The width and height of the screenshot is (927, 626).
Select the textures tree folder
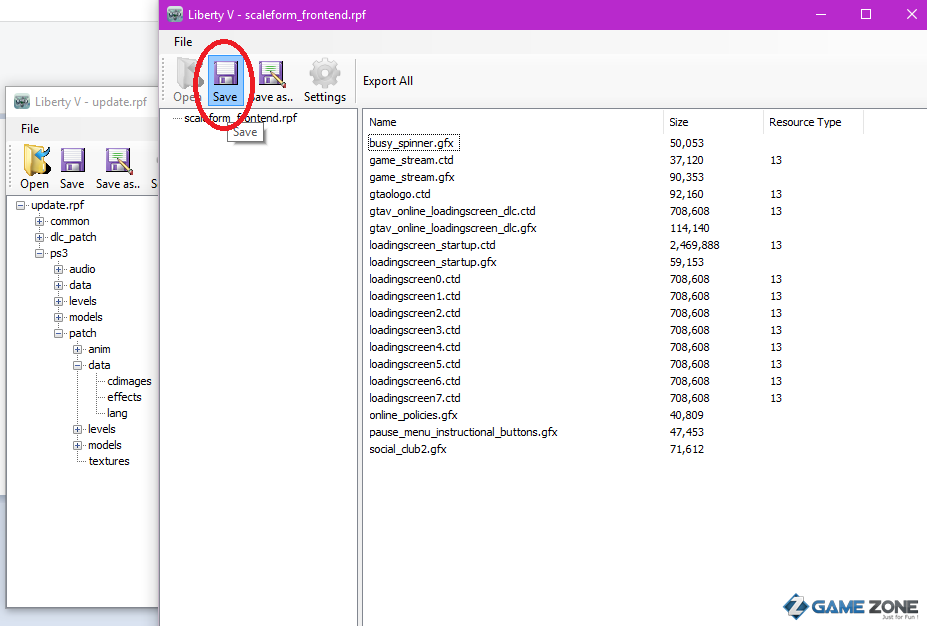[x=109, y=461]
